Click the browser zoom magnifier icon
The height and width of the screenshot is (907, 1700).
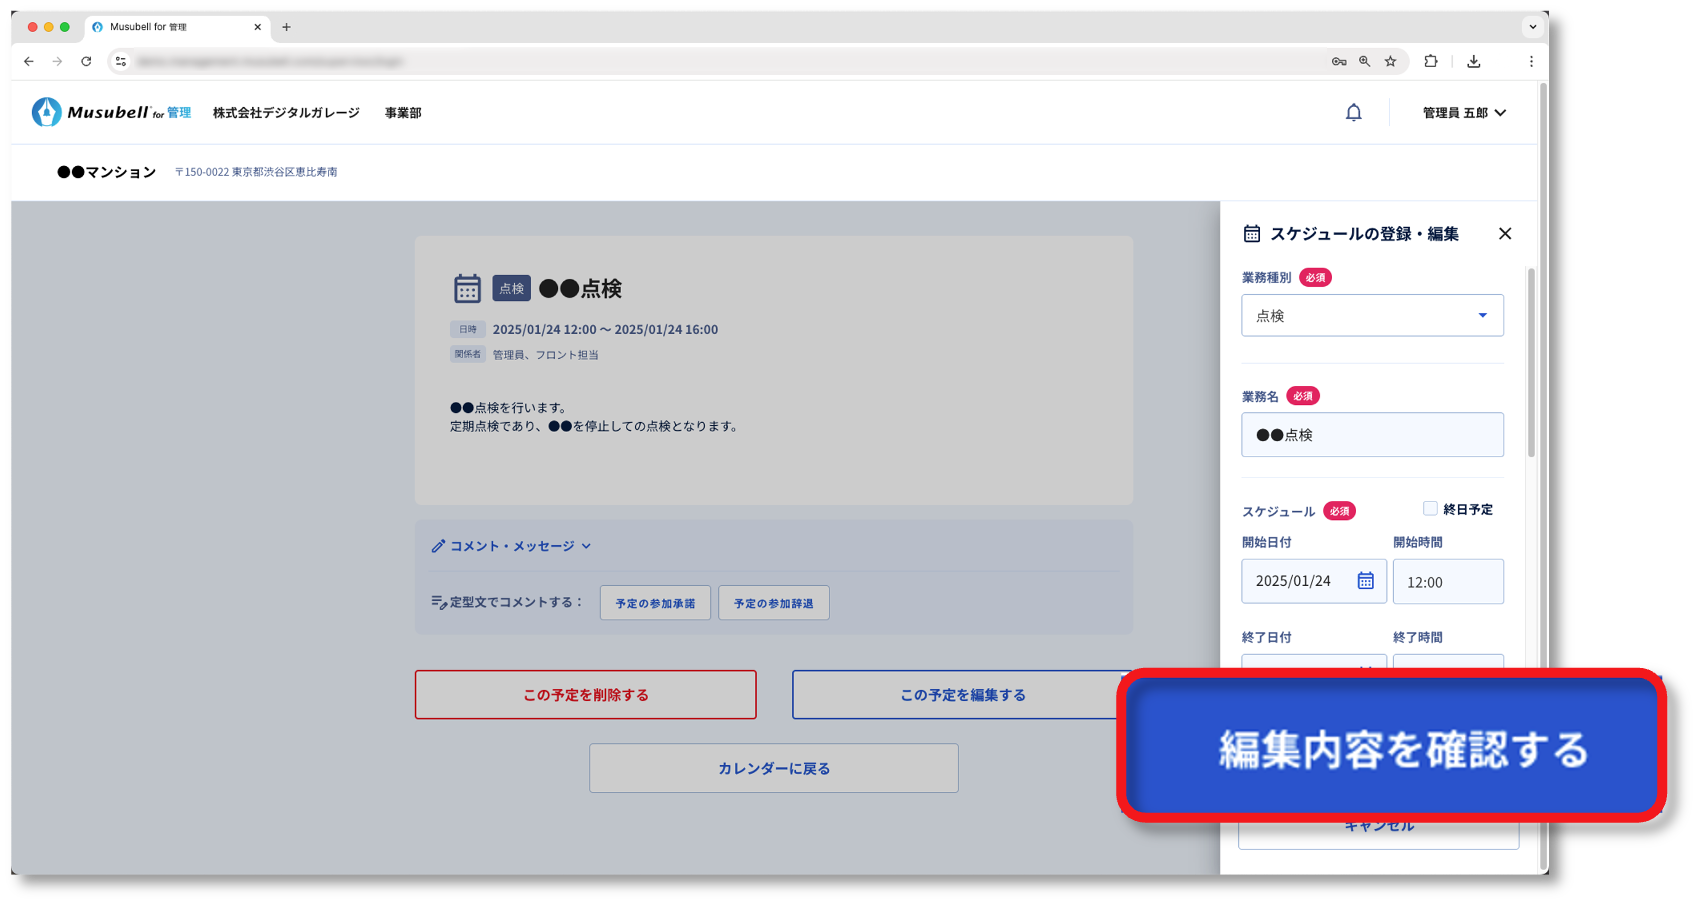point(1364,61)
